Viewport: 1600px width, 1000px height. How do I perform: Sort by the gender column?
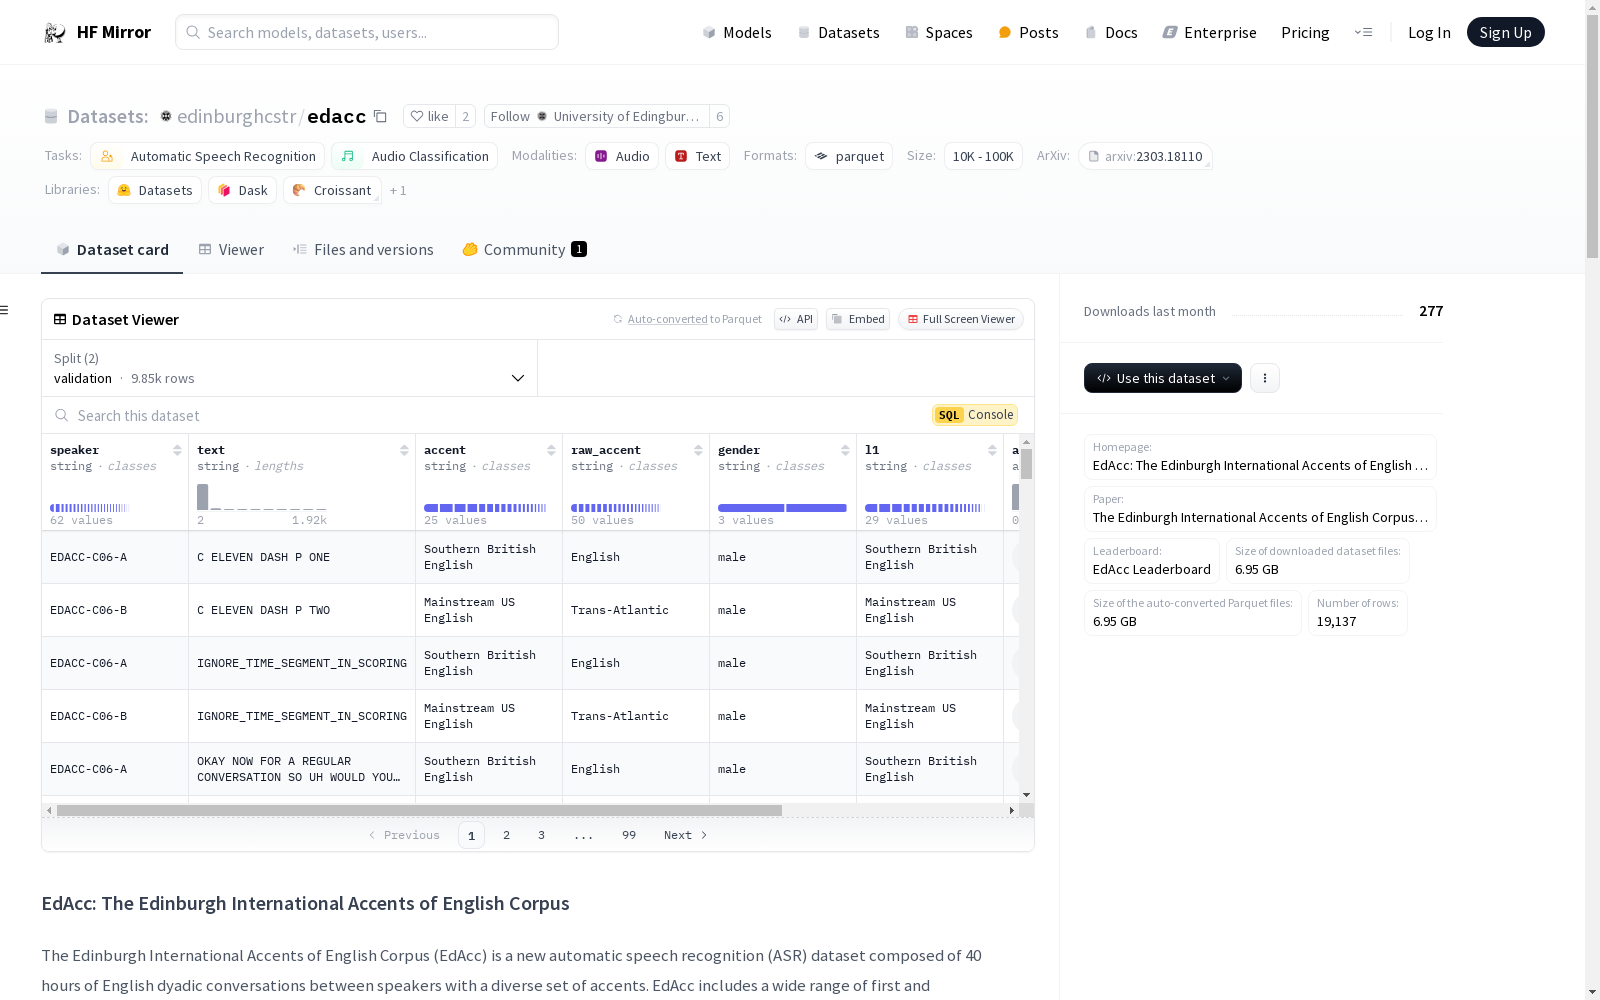(x=845, y=450)
